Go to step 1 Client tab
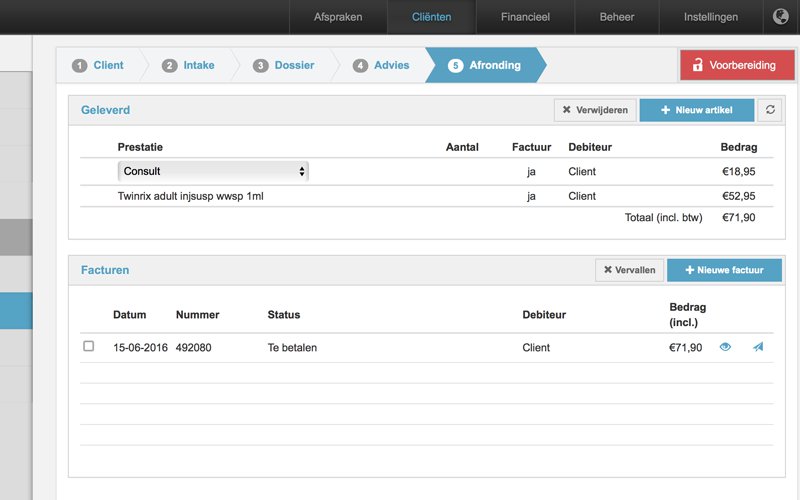 tap(98, 65)
